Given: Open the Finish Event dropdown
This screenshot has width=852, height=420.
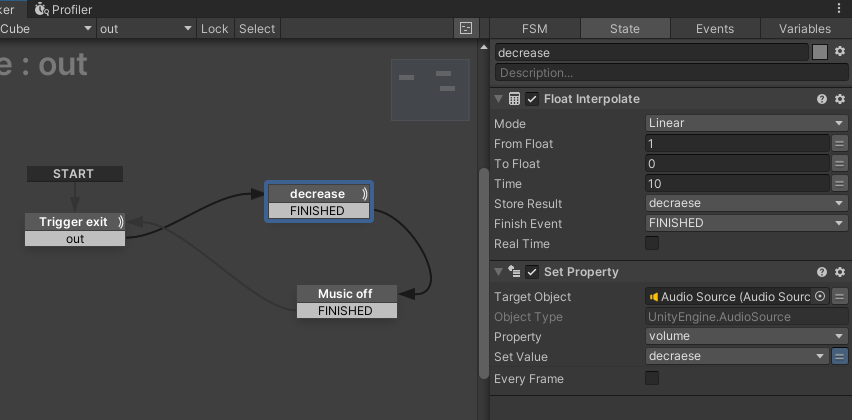Looking at the screenshot, I should click(747, 223).
